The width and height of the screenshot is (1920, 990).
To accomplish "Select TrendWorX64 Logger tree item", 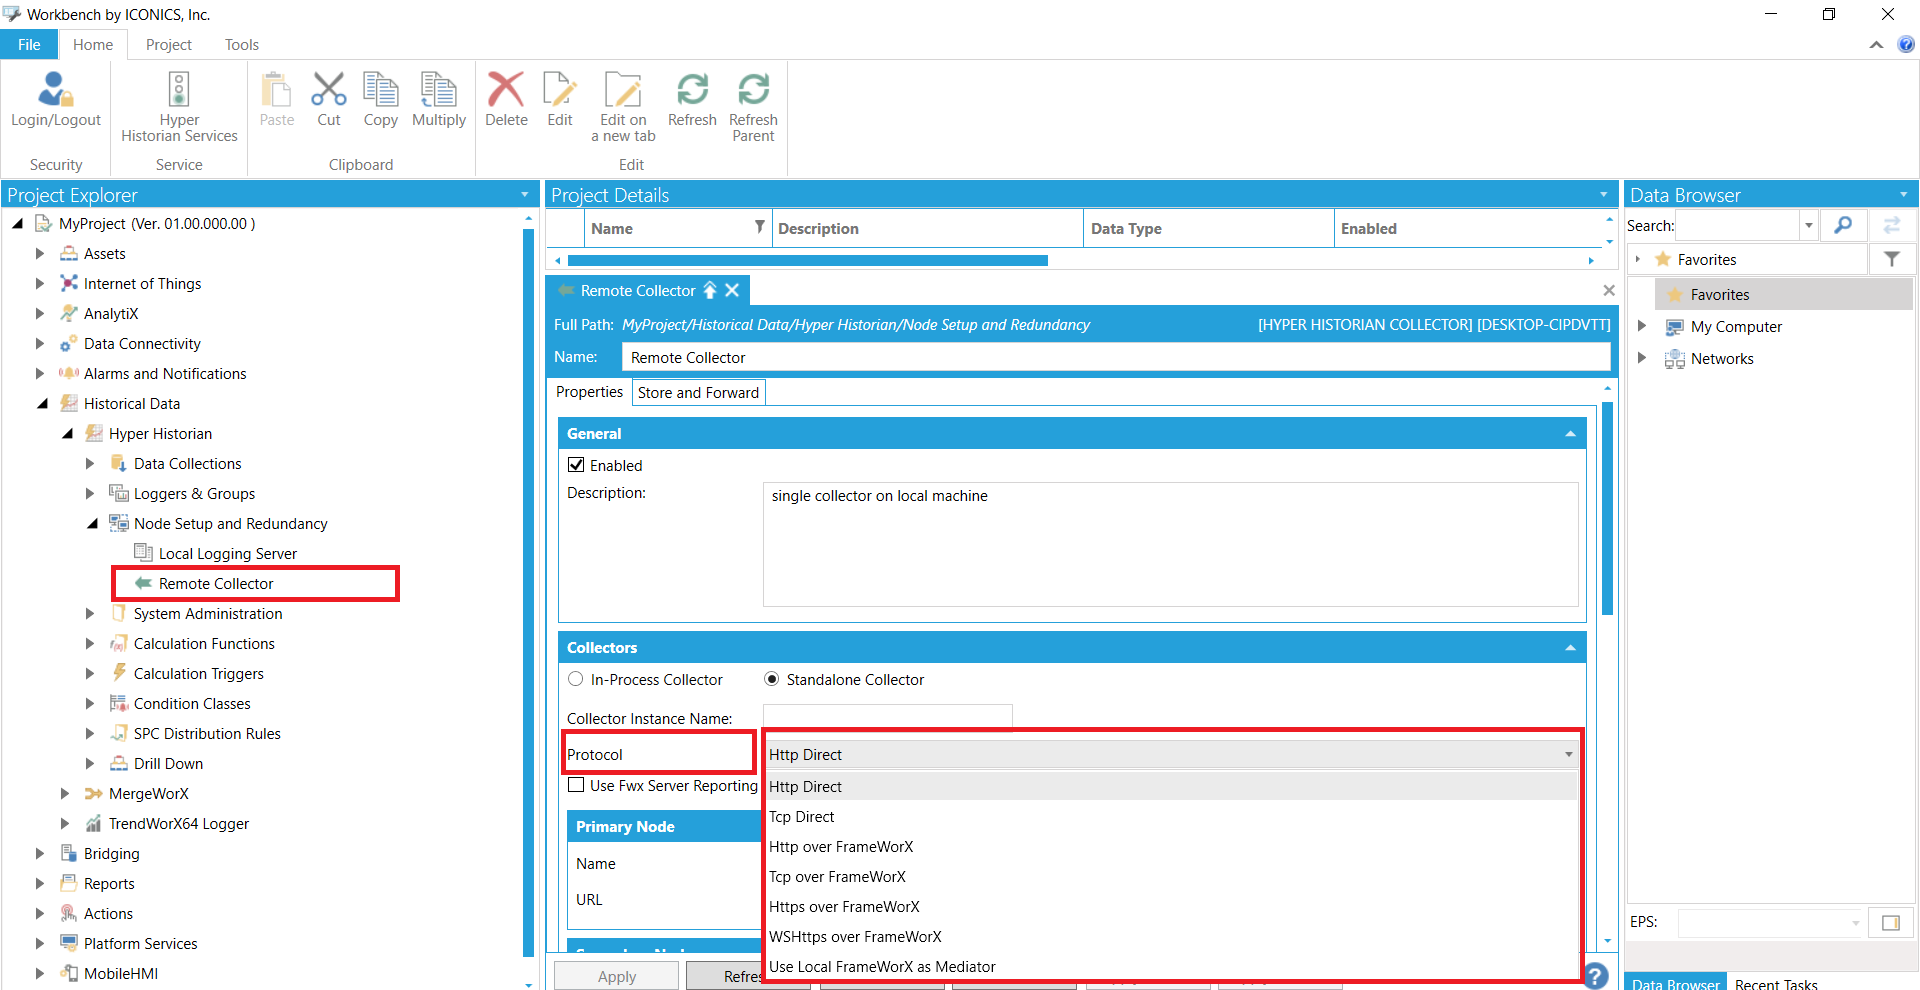I will pyautogui.click(x=178, y=824).
